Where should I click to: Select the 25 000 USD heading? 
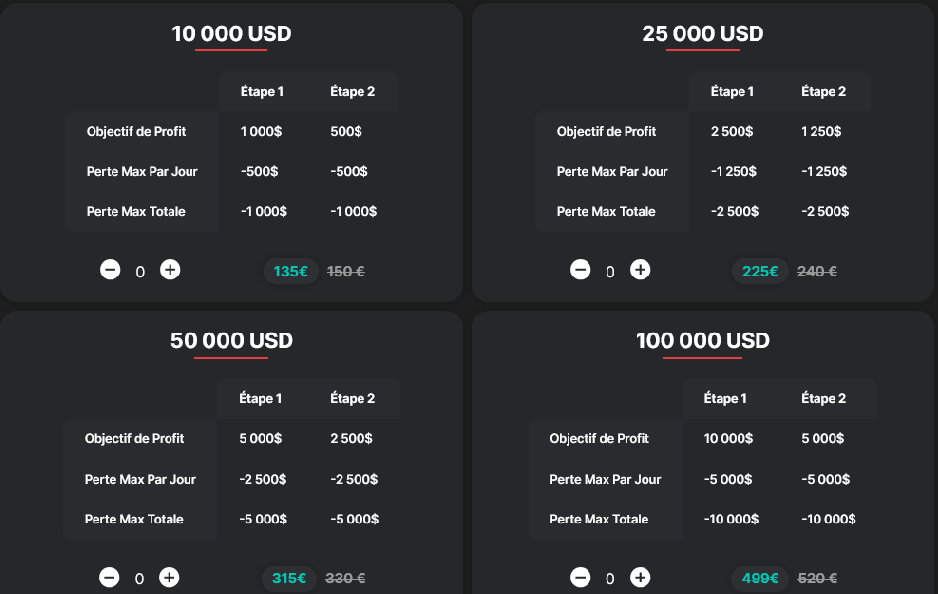tap(702, 33)
